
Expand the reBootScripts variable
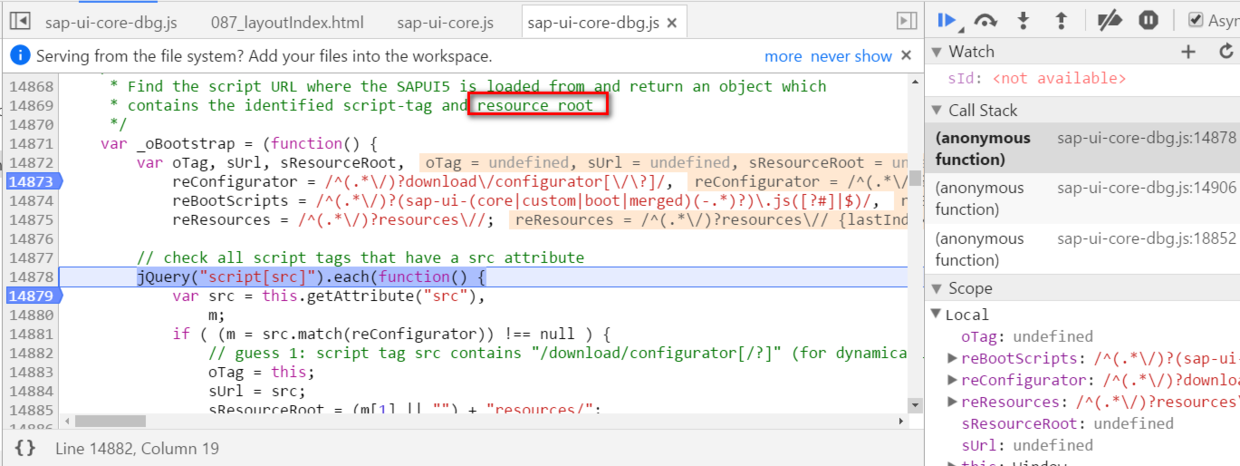(953, 358)
